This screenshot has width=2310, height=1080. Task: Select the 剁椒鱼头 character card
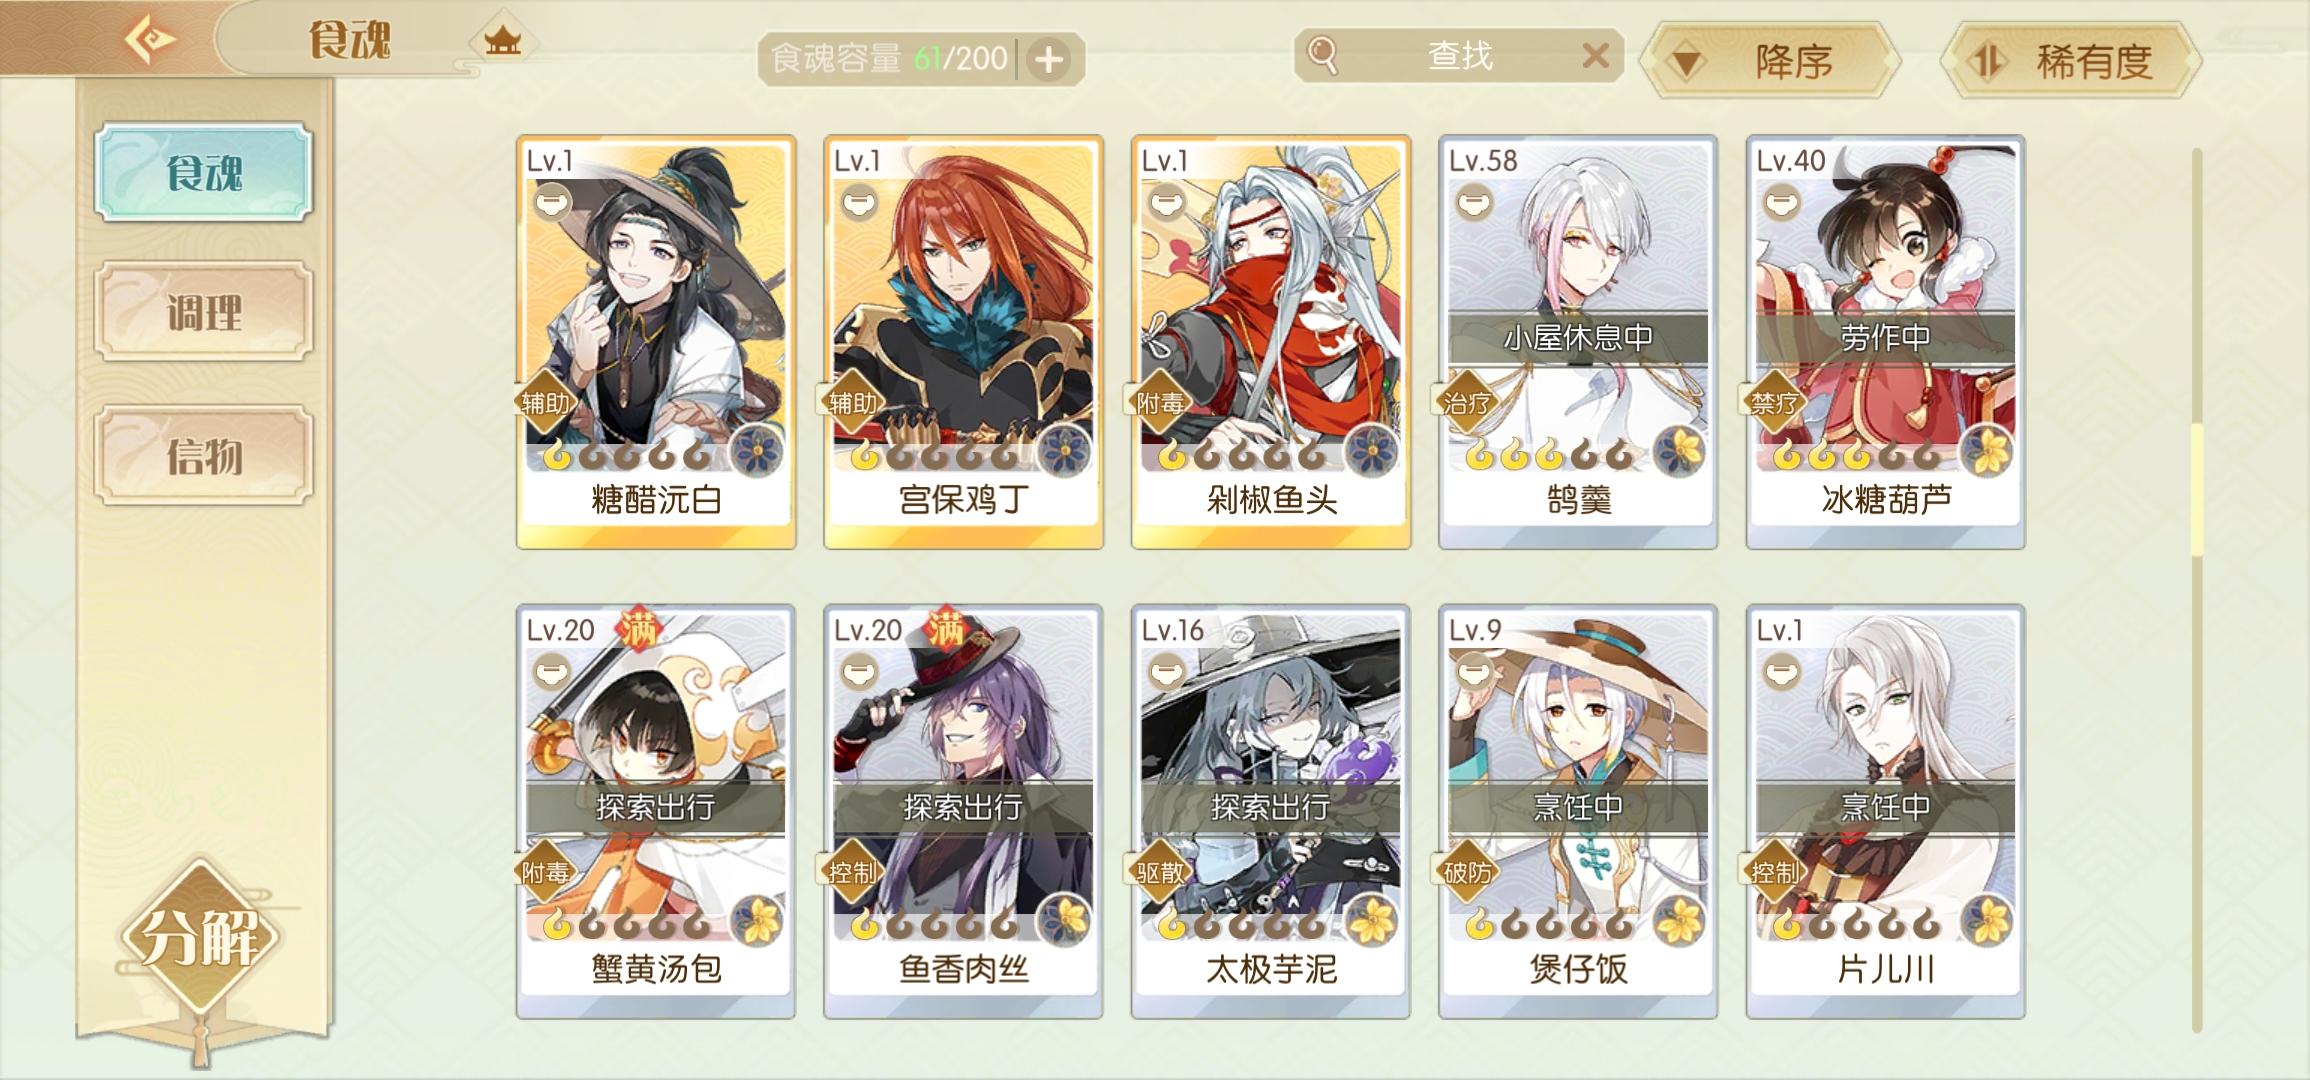(x=1271, y=342)
